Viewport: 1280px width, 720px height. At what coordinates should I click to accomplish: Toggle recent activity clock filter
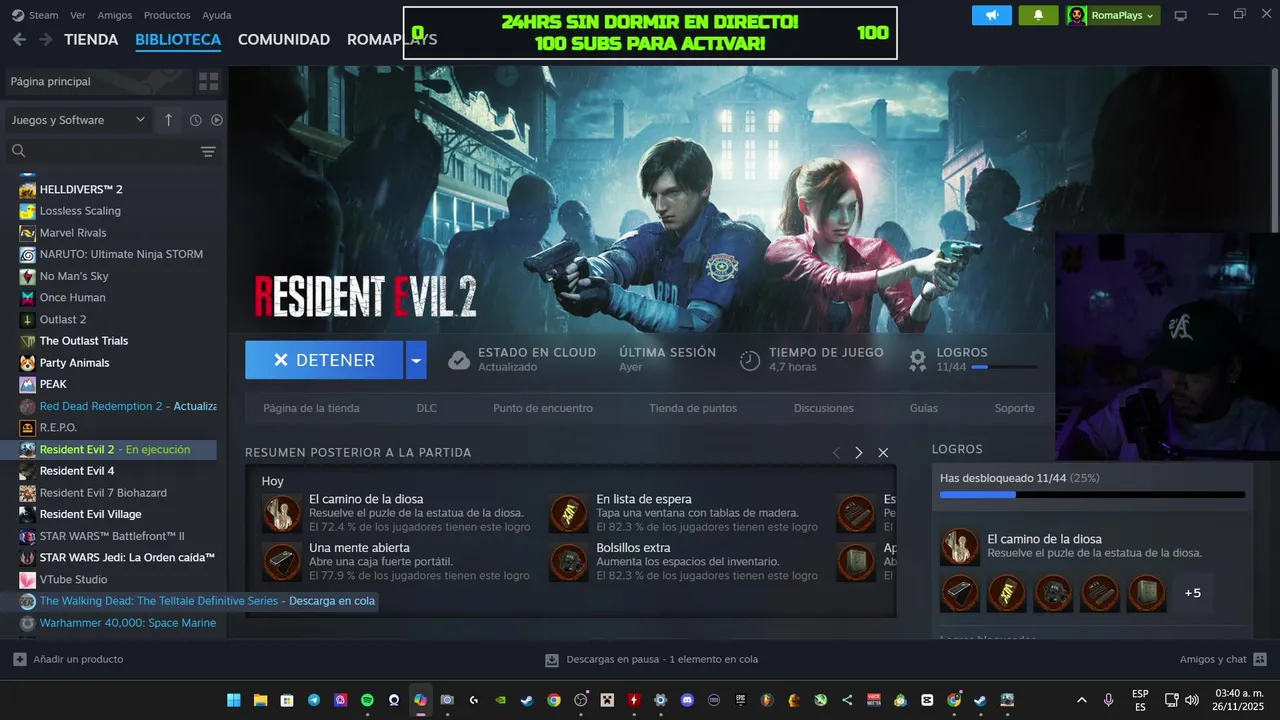point(195,120)
